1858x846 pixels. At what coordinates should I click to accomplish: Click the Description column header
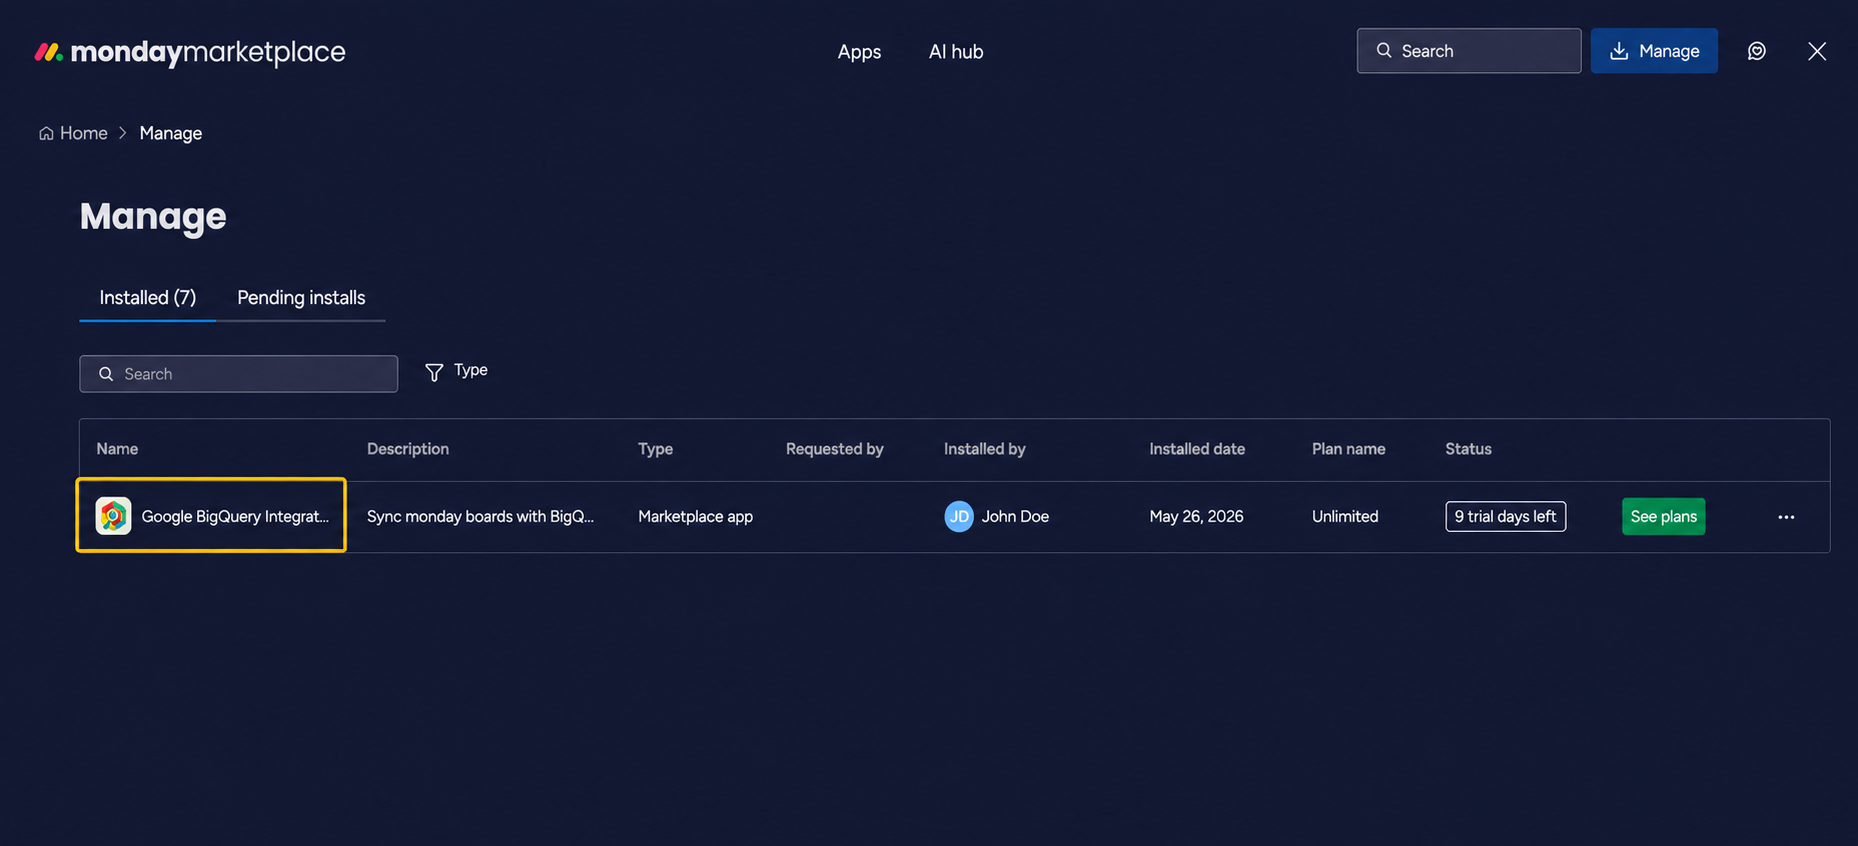tap(408, 449)
